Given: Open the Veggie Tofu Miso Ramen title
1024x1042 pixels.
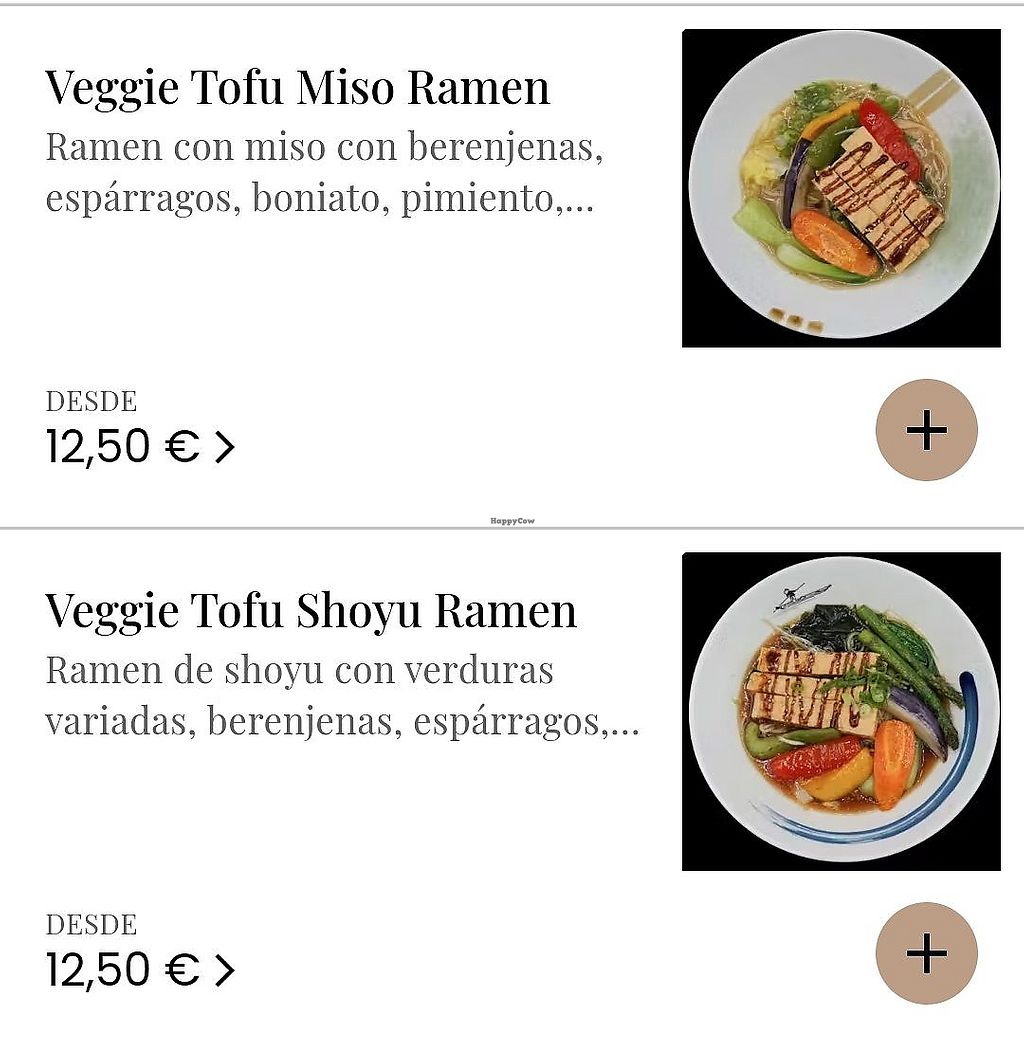Looking at the screenshot, I should [297, 88].
